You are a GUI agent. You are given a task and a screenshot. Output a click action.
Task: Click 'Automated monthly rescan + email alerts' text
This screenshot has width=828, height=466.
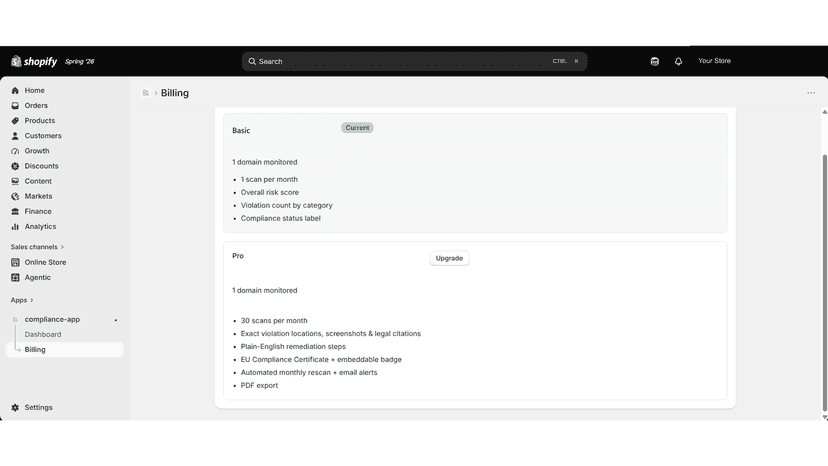(x=309, y=372)
